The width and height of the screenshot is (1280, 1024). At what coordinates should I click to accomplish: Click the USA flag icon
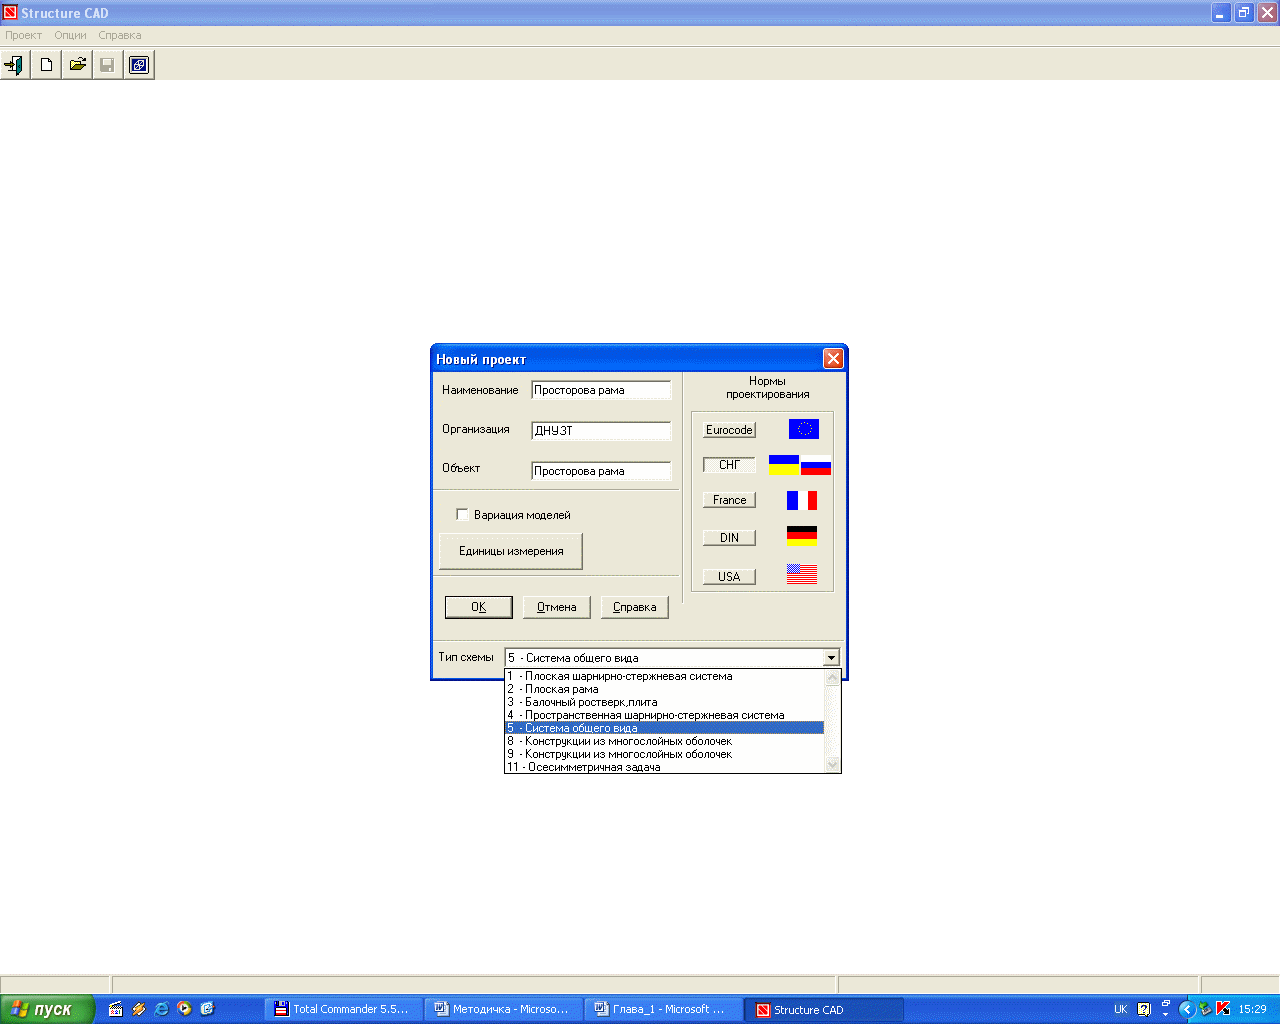802,574
